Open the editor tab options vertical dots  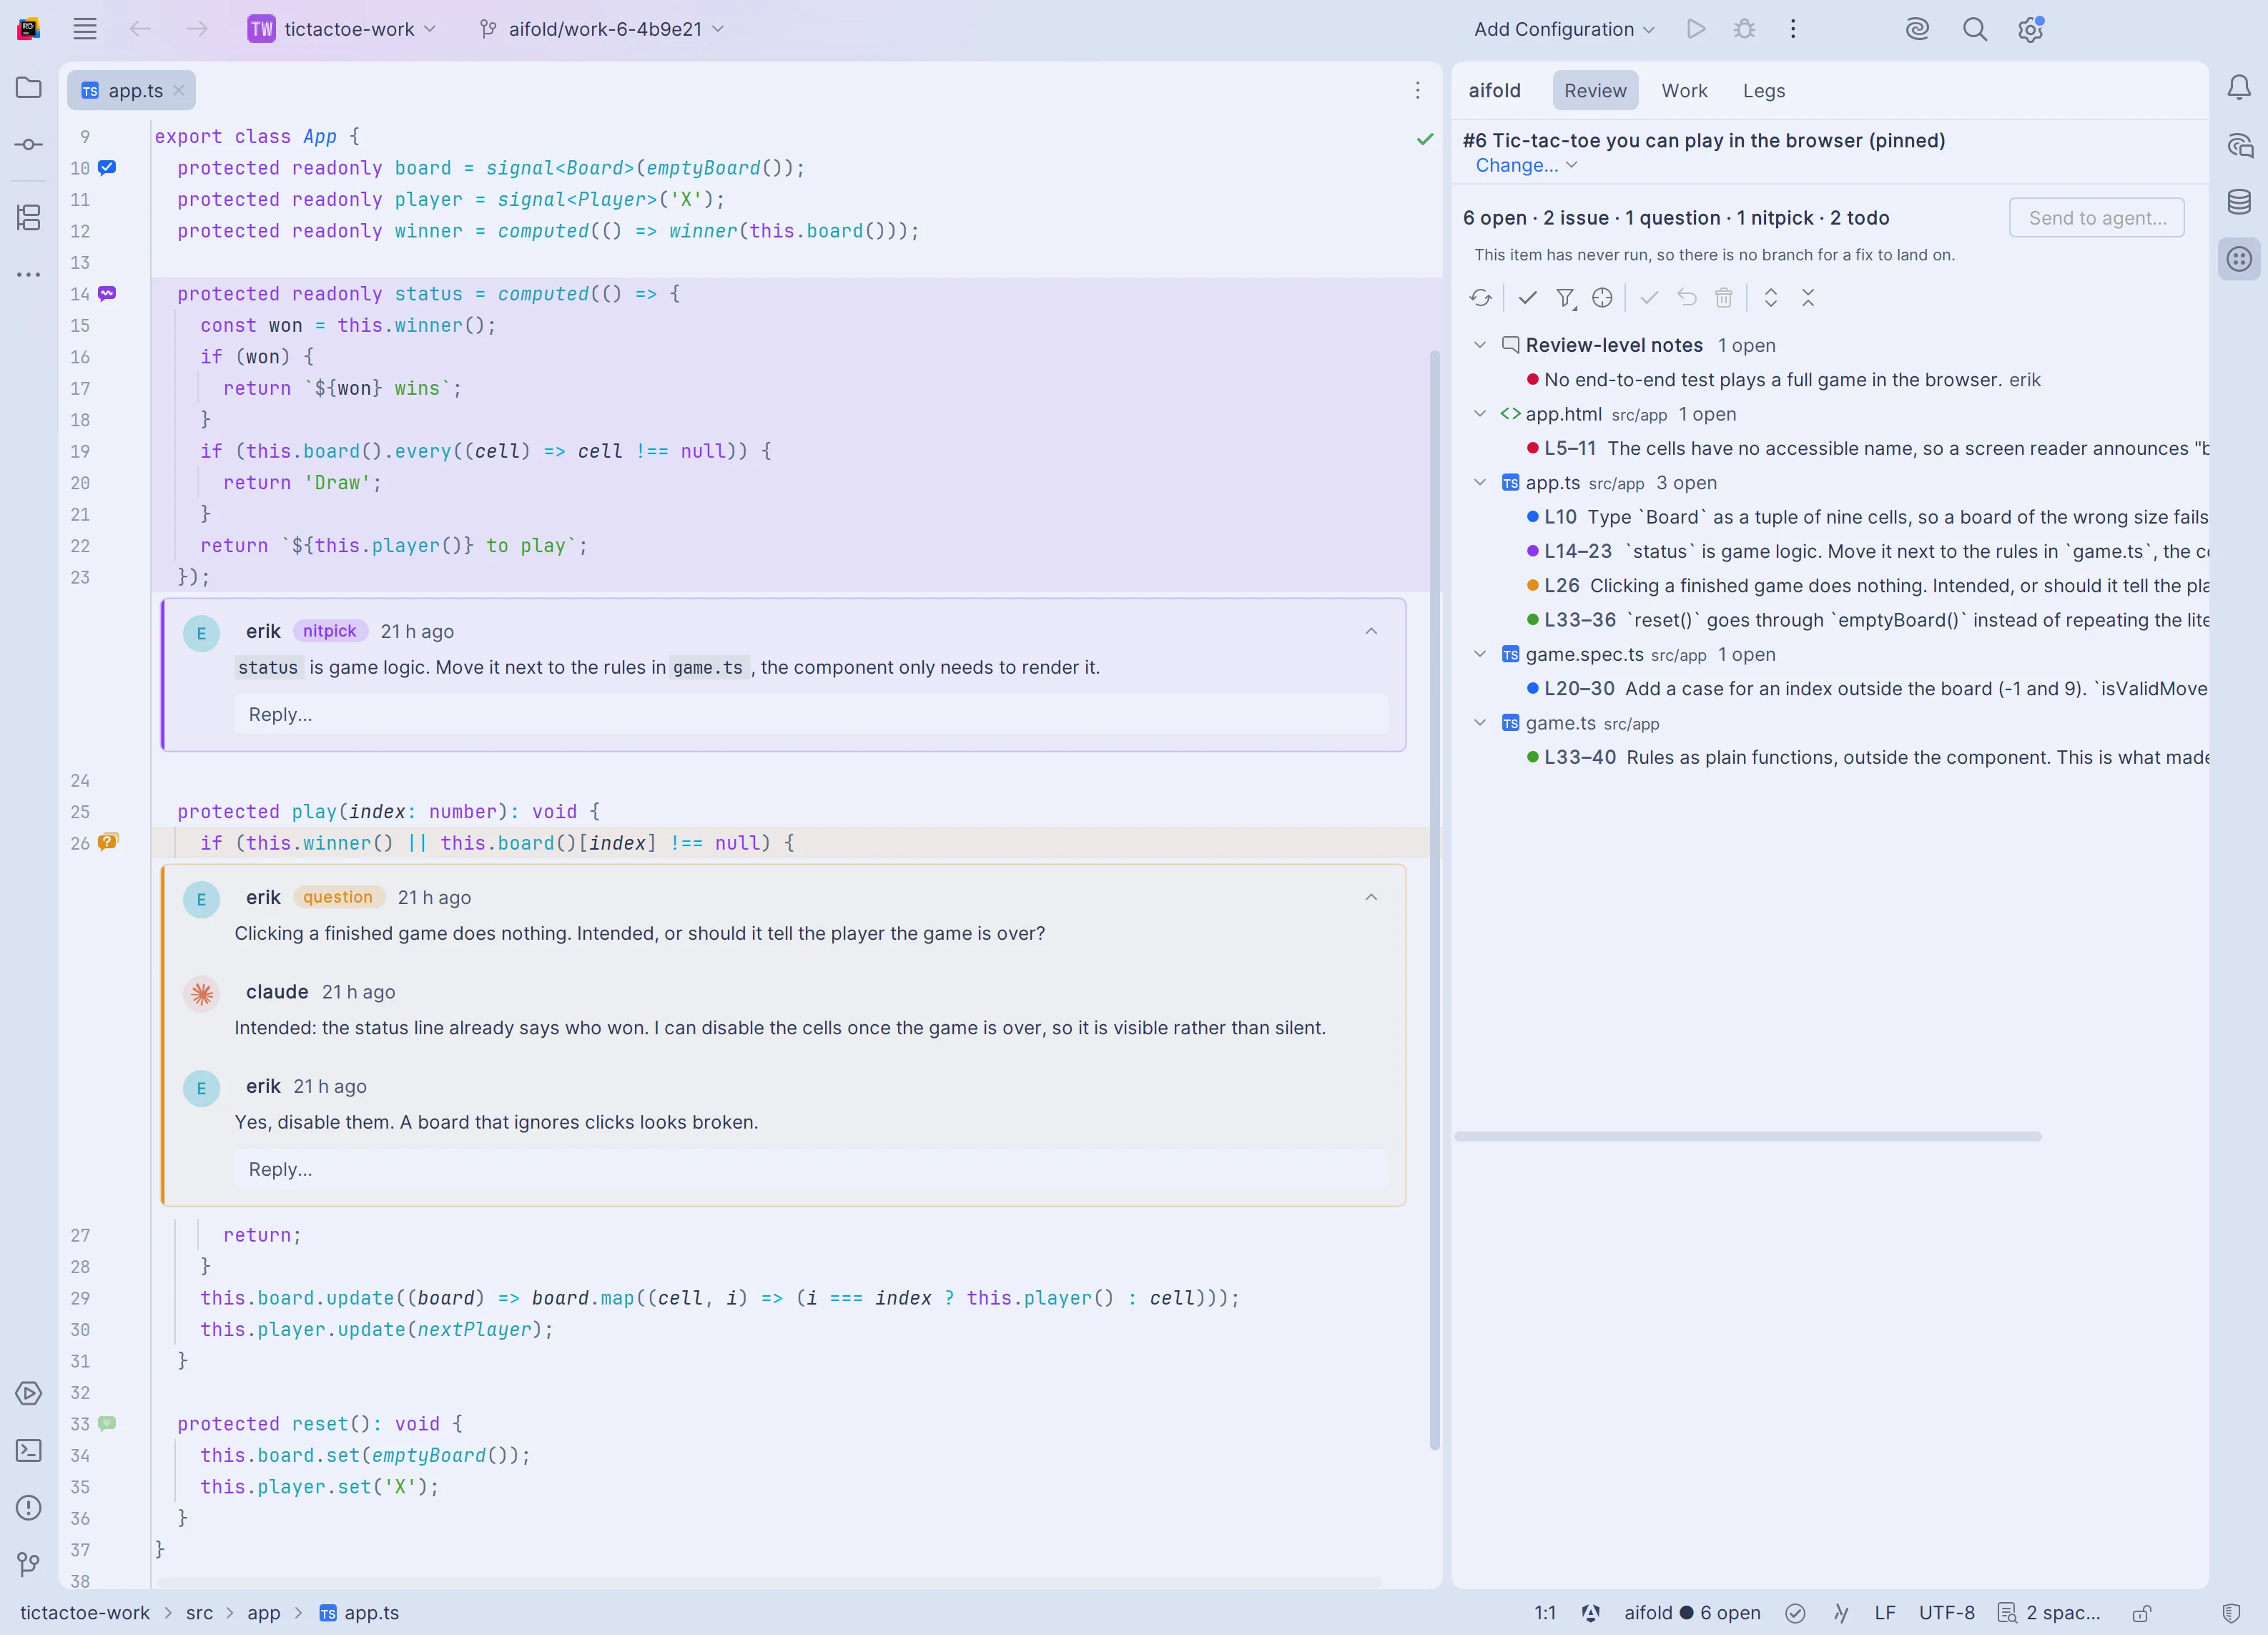point(1417,91)
